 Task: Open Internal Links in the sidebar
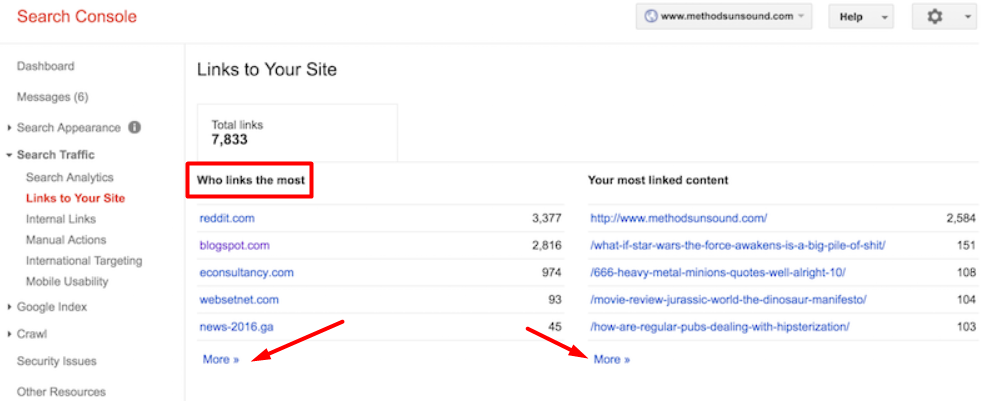[x=61, y=219]
